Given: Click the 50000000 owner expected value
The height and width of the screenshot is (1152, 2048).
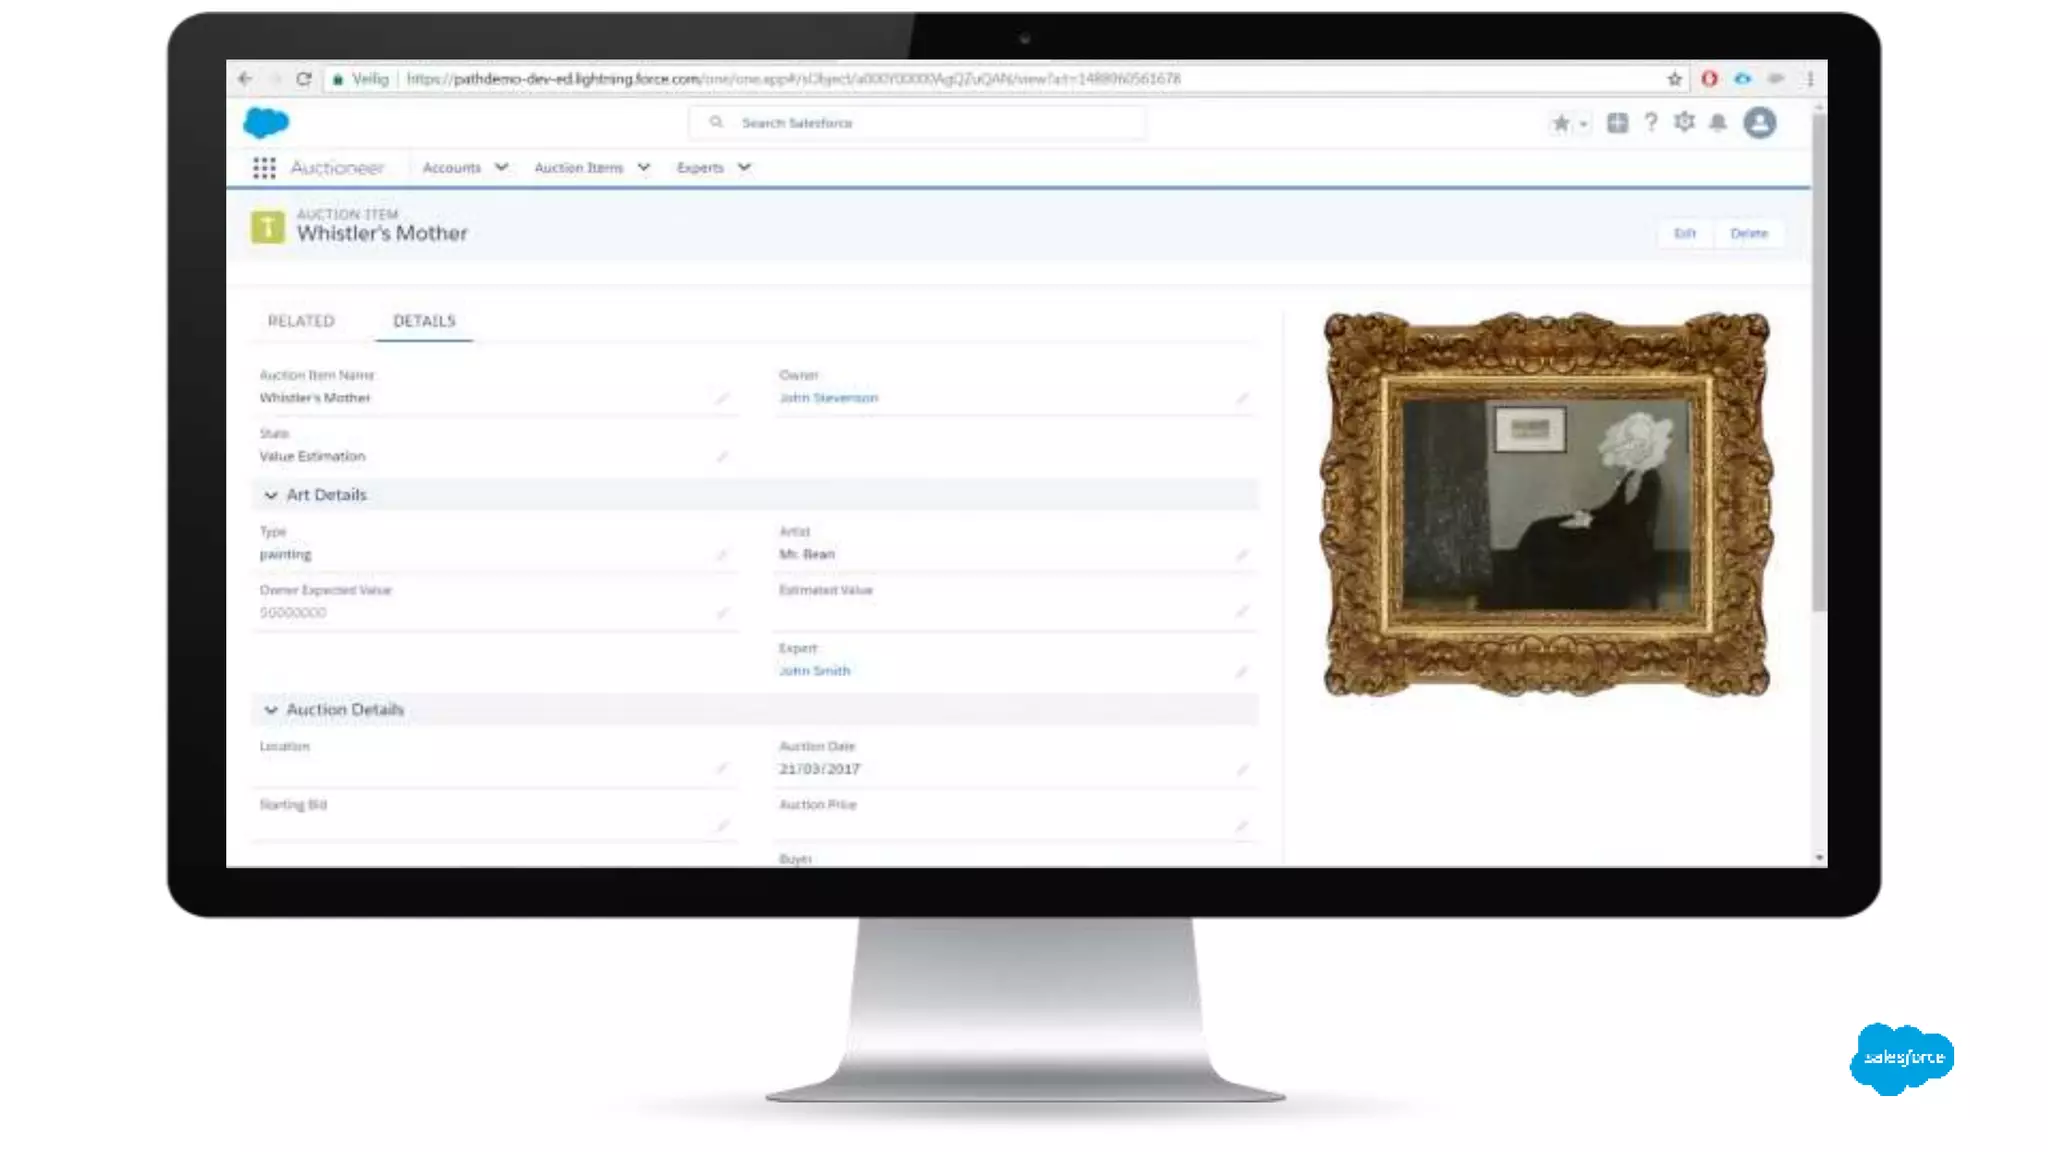Looking at the screenshot, I should pos(293,612).
